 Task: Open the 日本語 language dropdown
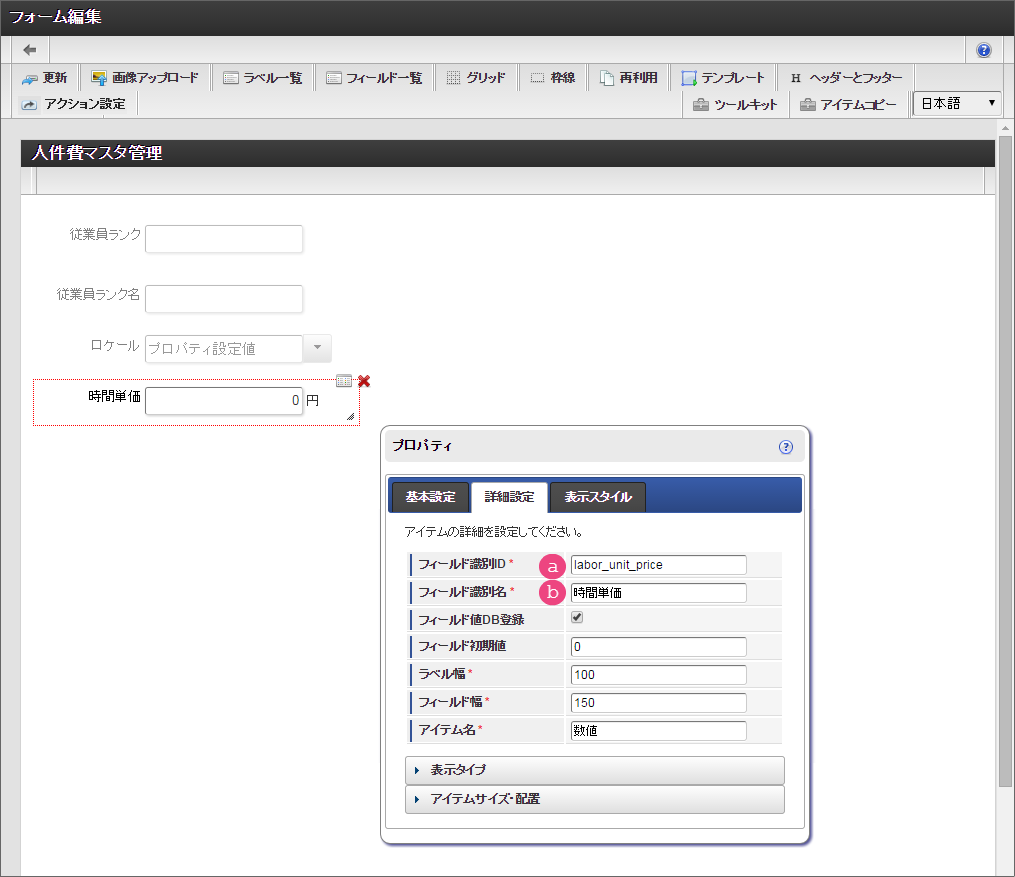(x=957, y=104)
